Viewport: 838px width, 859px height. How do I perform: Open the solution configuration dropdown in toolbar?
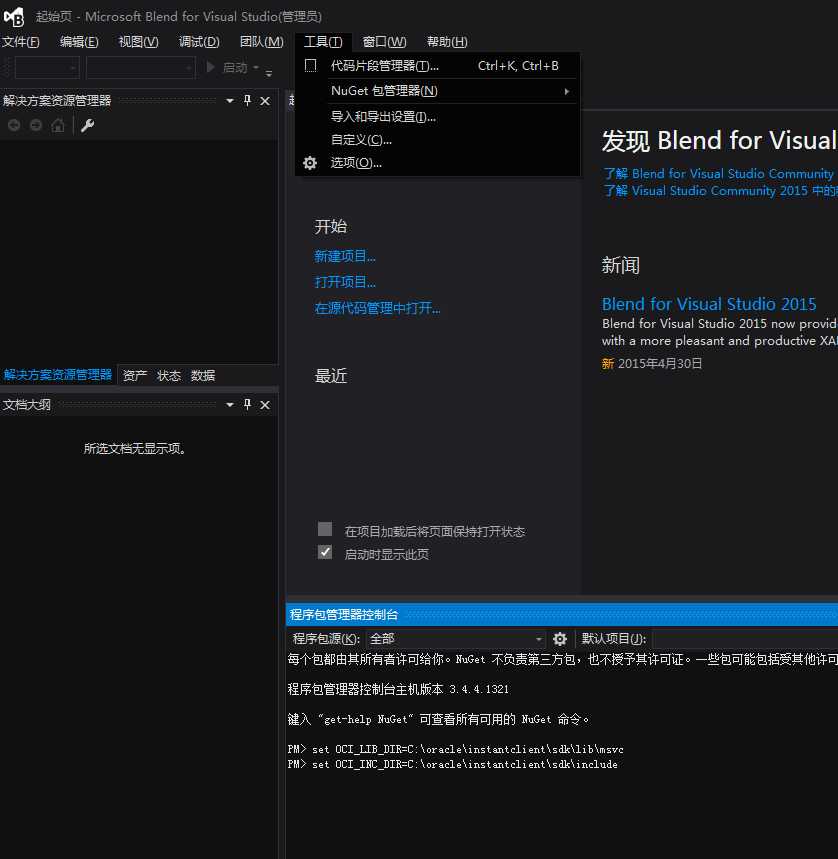tap(47, 68)
